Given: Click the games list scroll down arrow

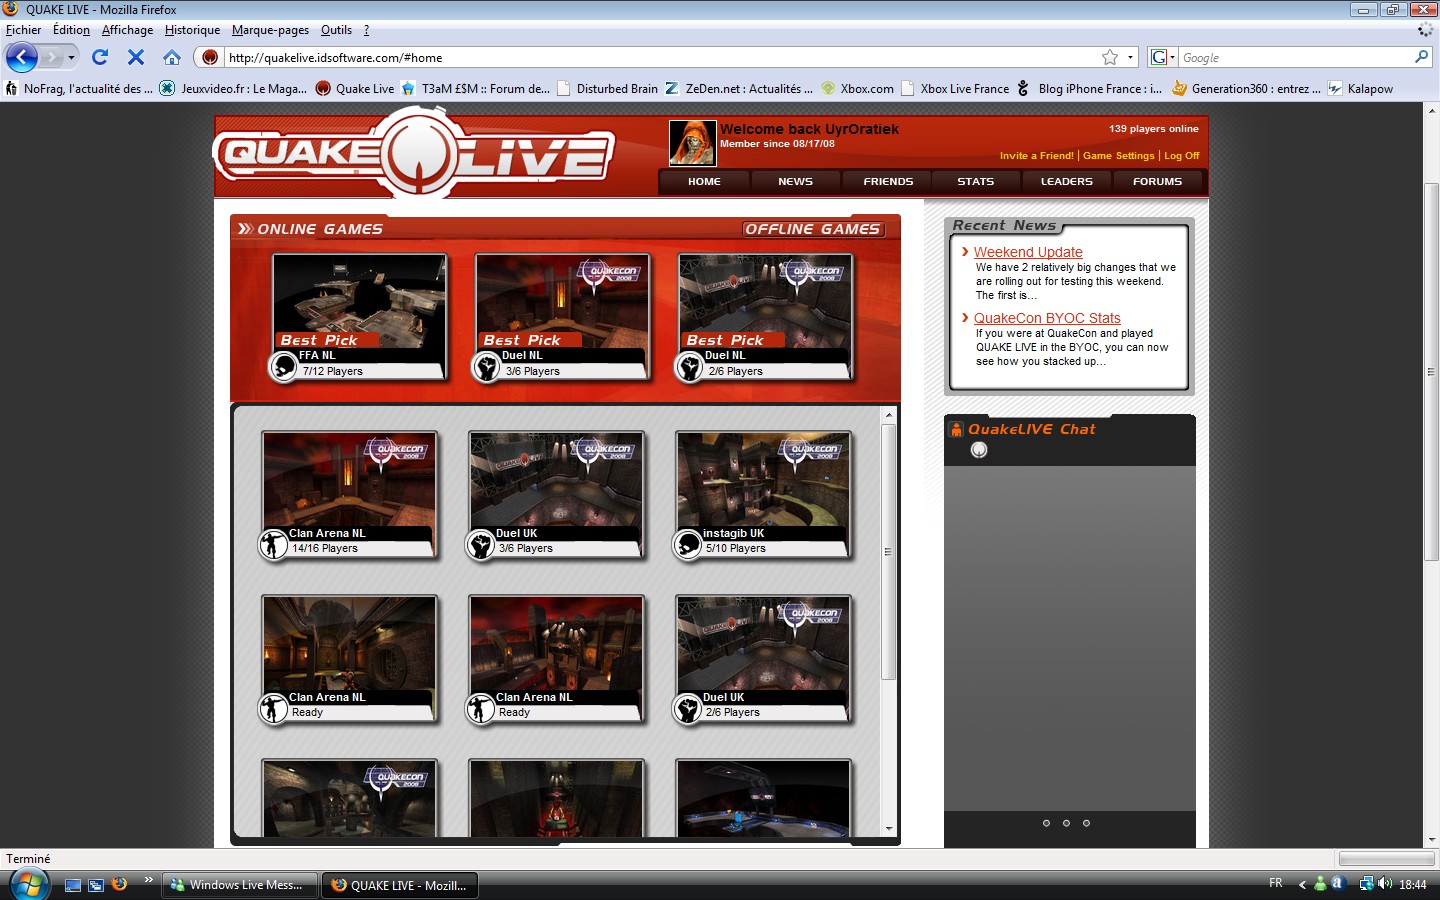Looking at the screenshot, I should click(888, 829).
